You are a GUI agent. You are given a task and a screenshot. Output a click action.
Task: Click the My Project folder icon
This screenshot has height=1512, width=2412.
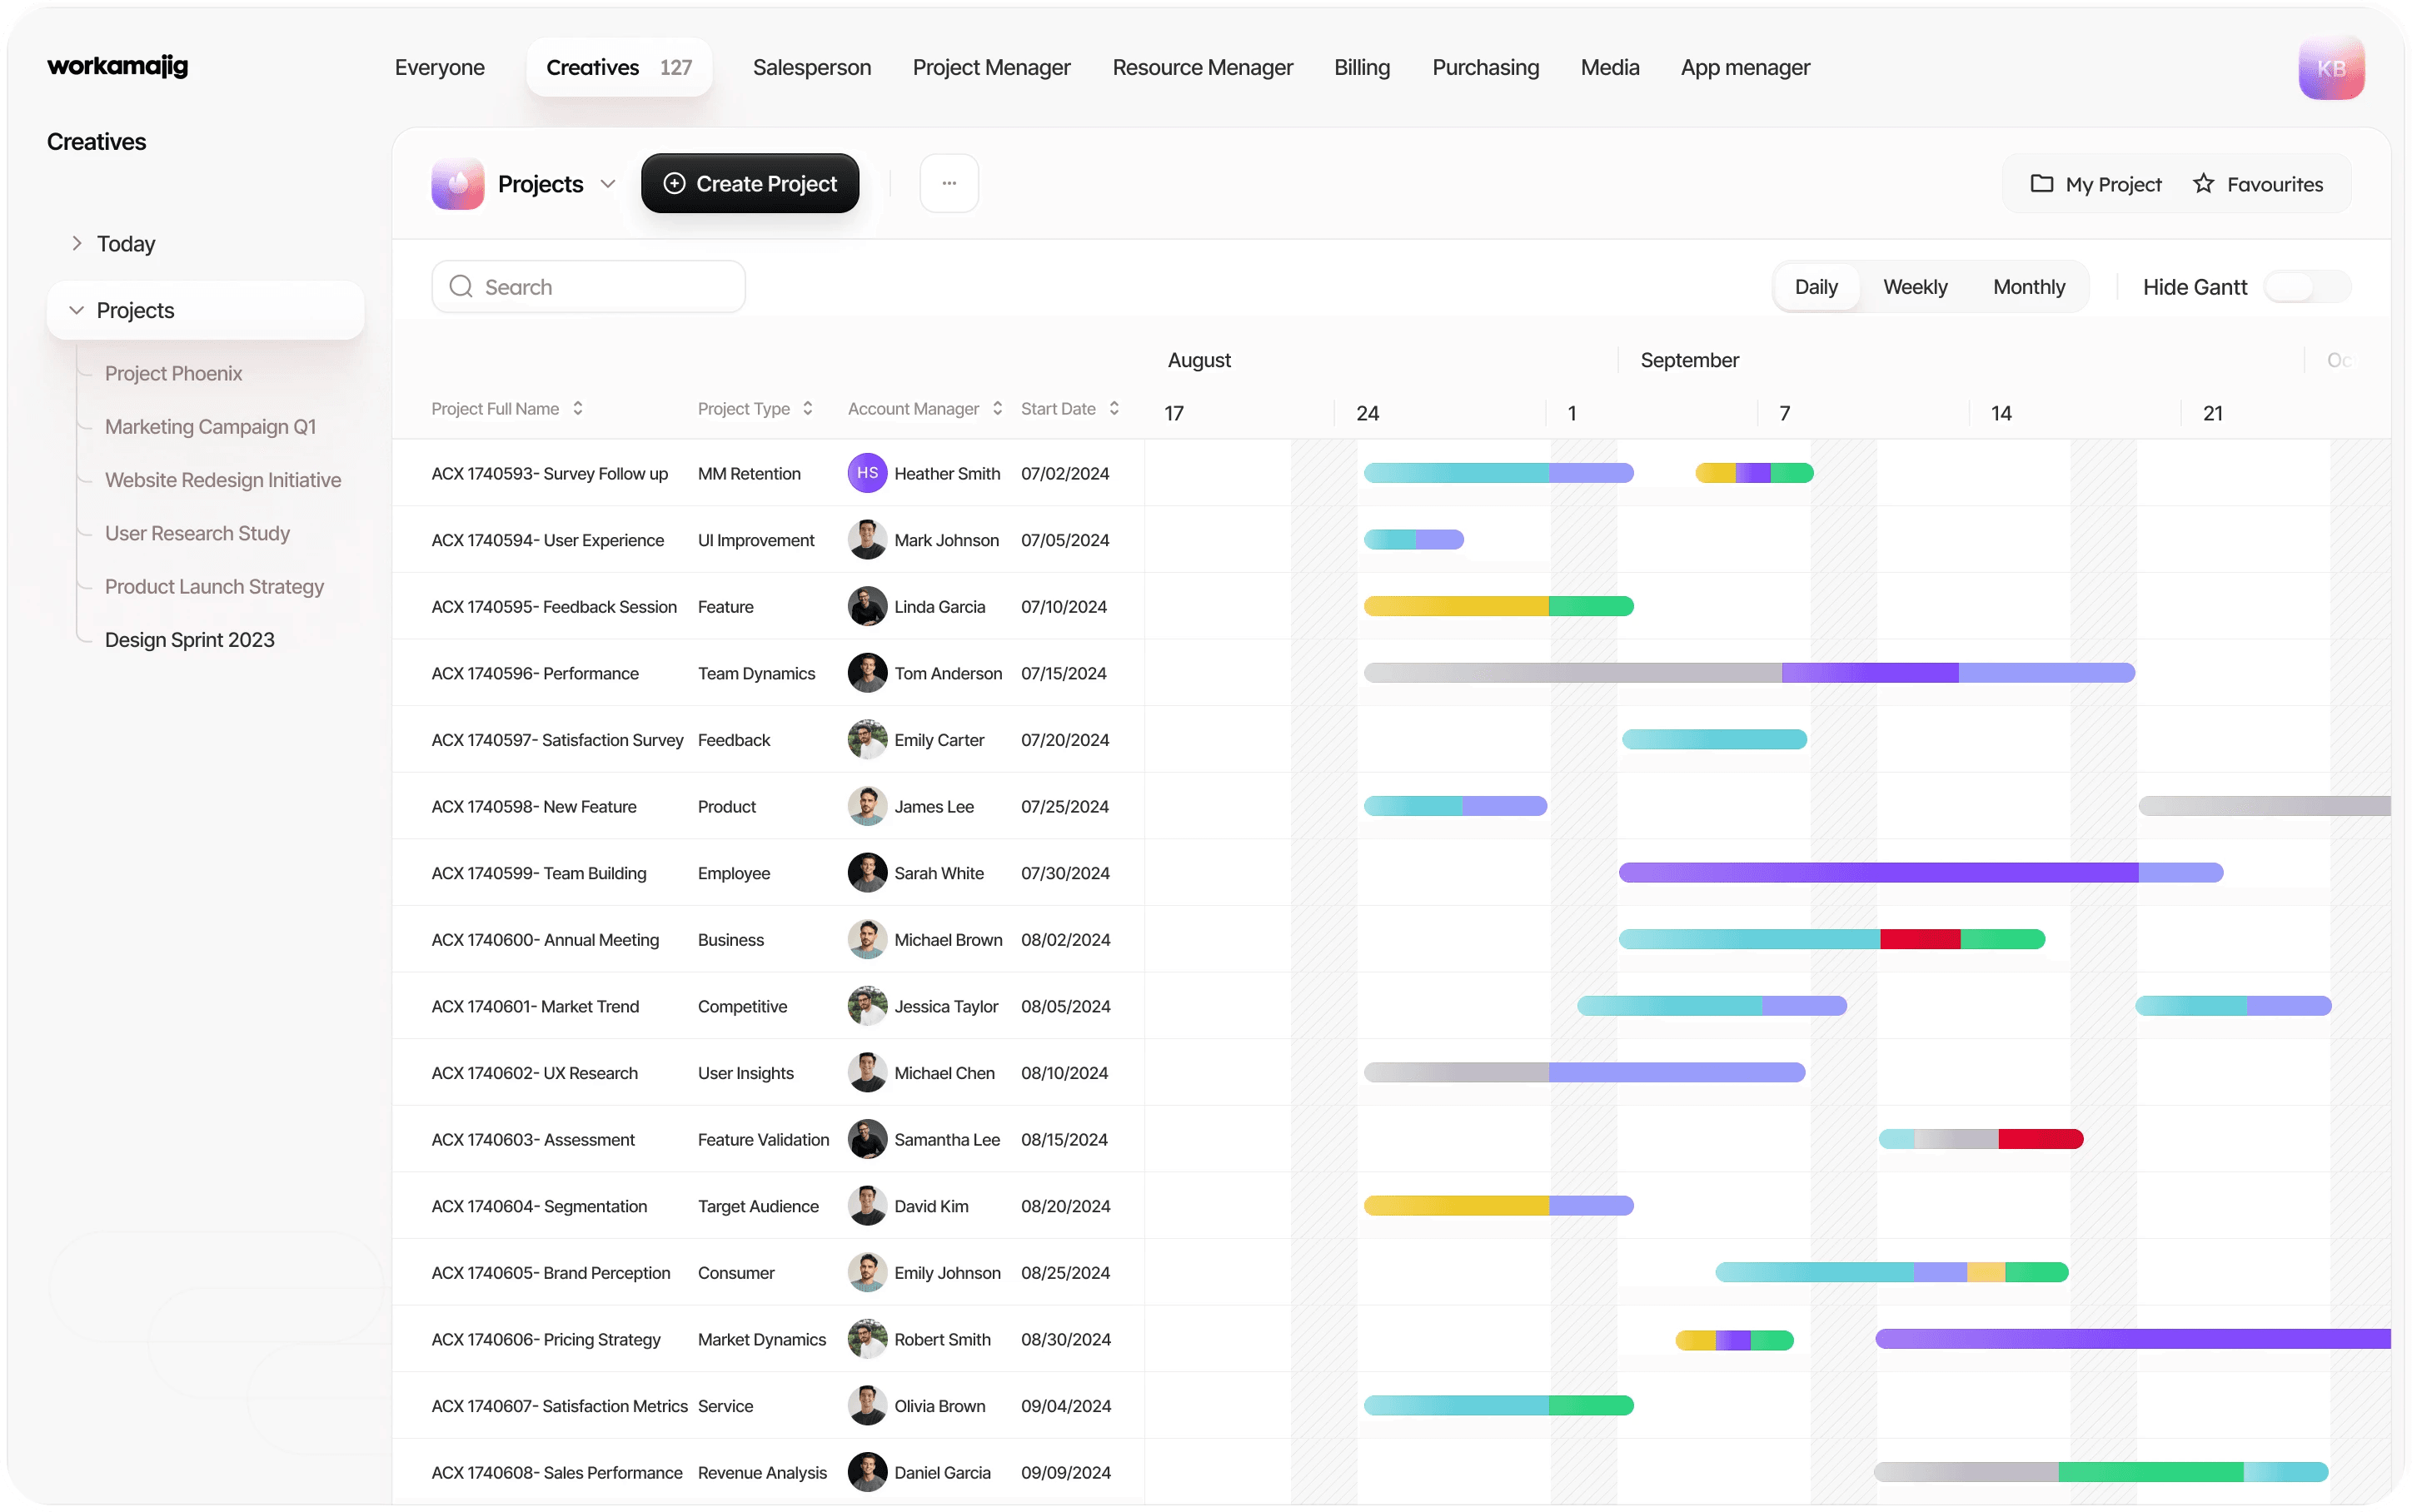pyautogui.click(x=2041, y=184)
